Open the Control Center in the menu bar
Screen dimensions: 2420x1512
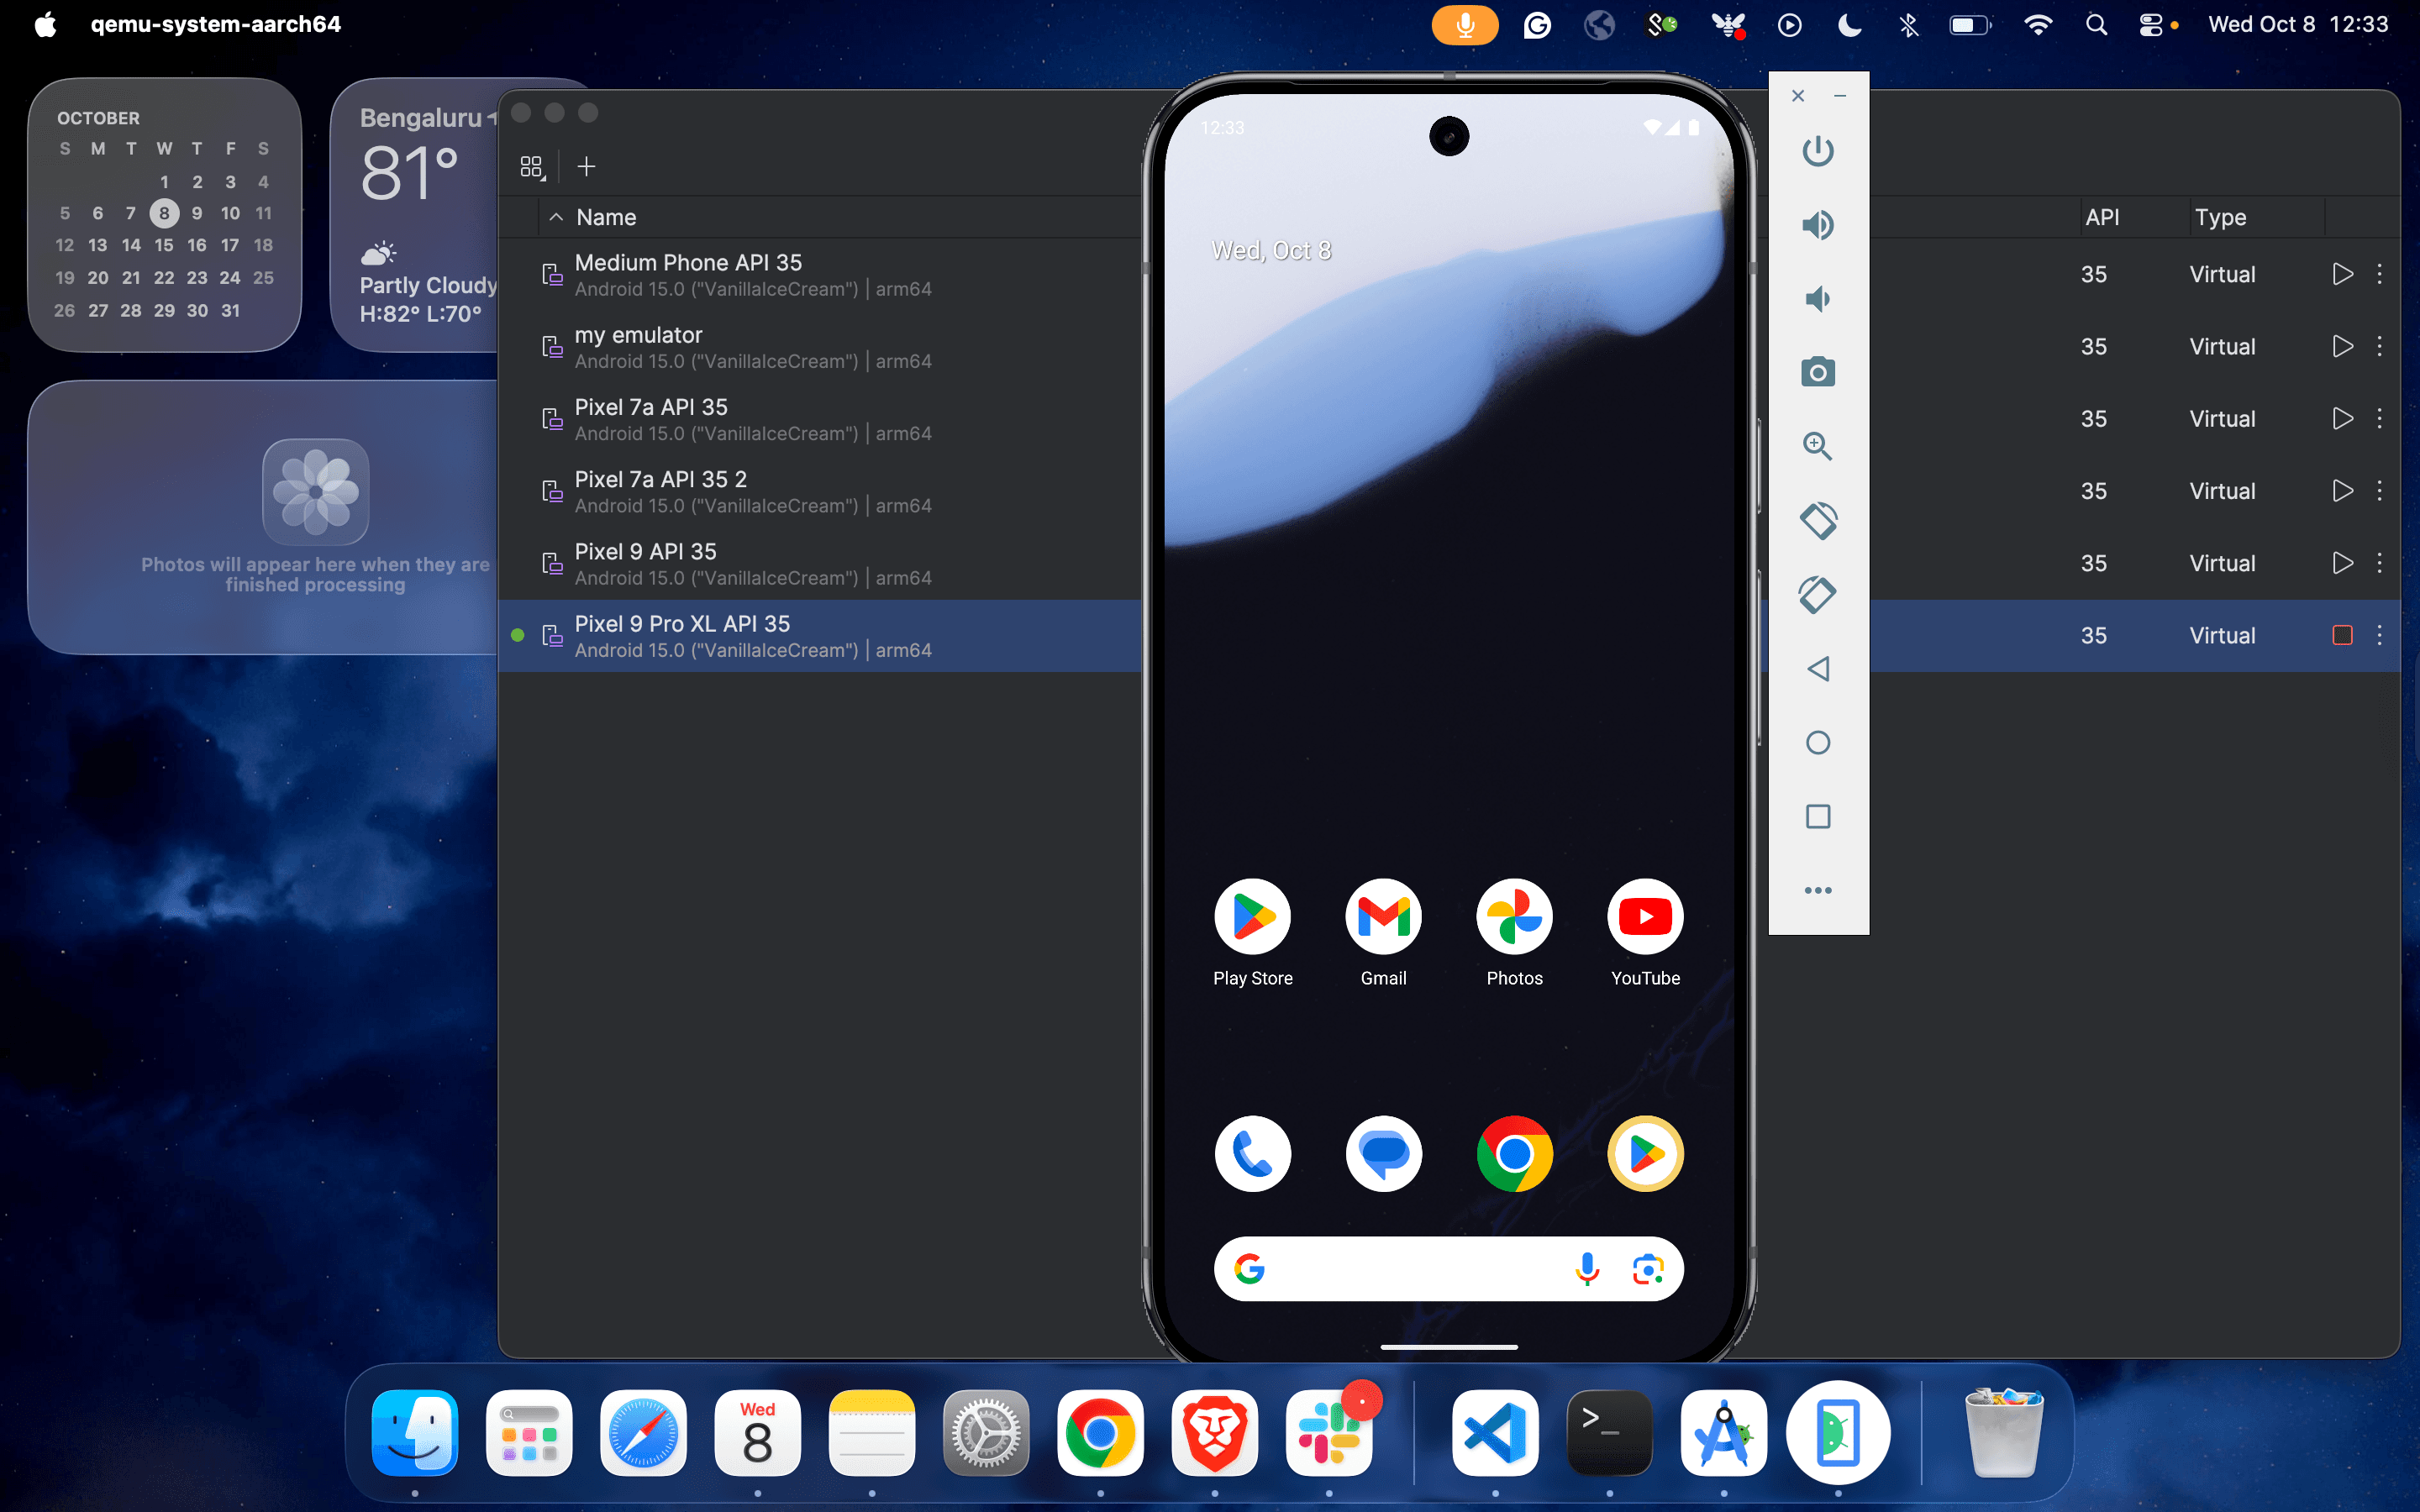click(x=2150, y=24)
